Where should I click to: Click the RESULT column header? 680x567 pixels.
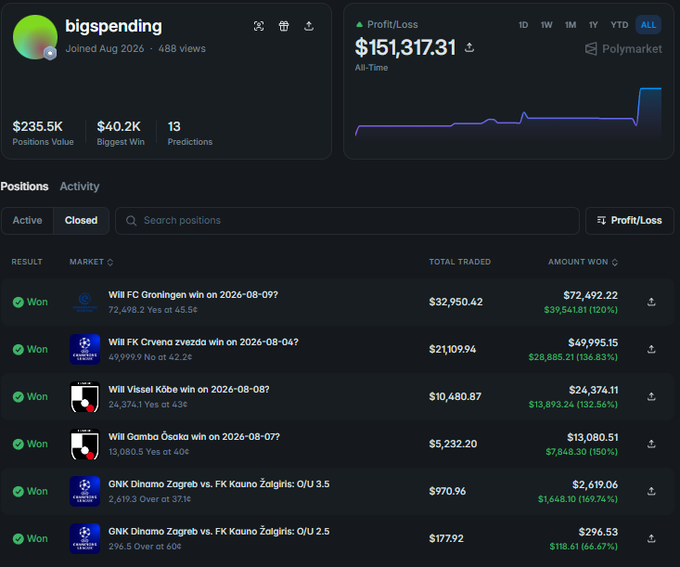pos(27,262)
